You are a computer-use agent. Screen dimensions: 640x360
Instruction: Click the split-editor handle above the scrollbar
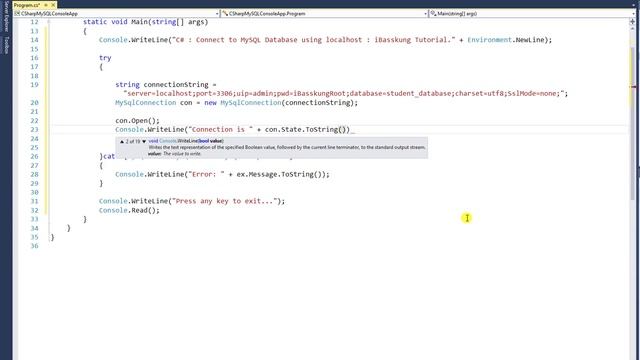click(632, 22)
